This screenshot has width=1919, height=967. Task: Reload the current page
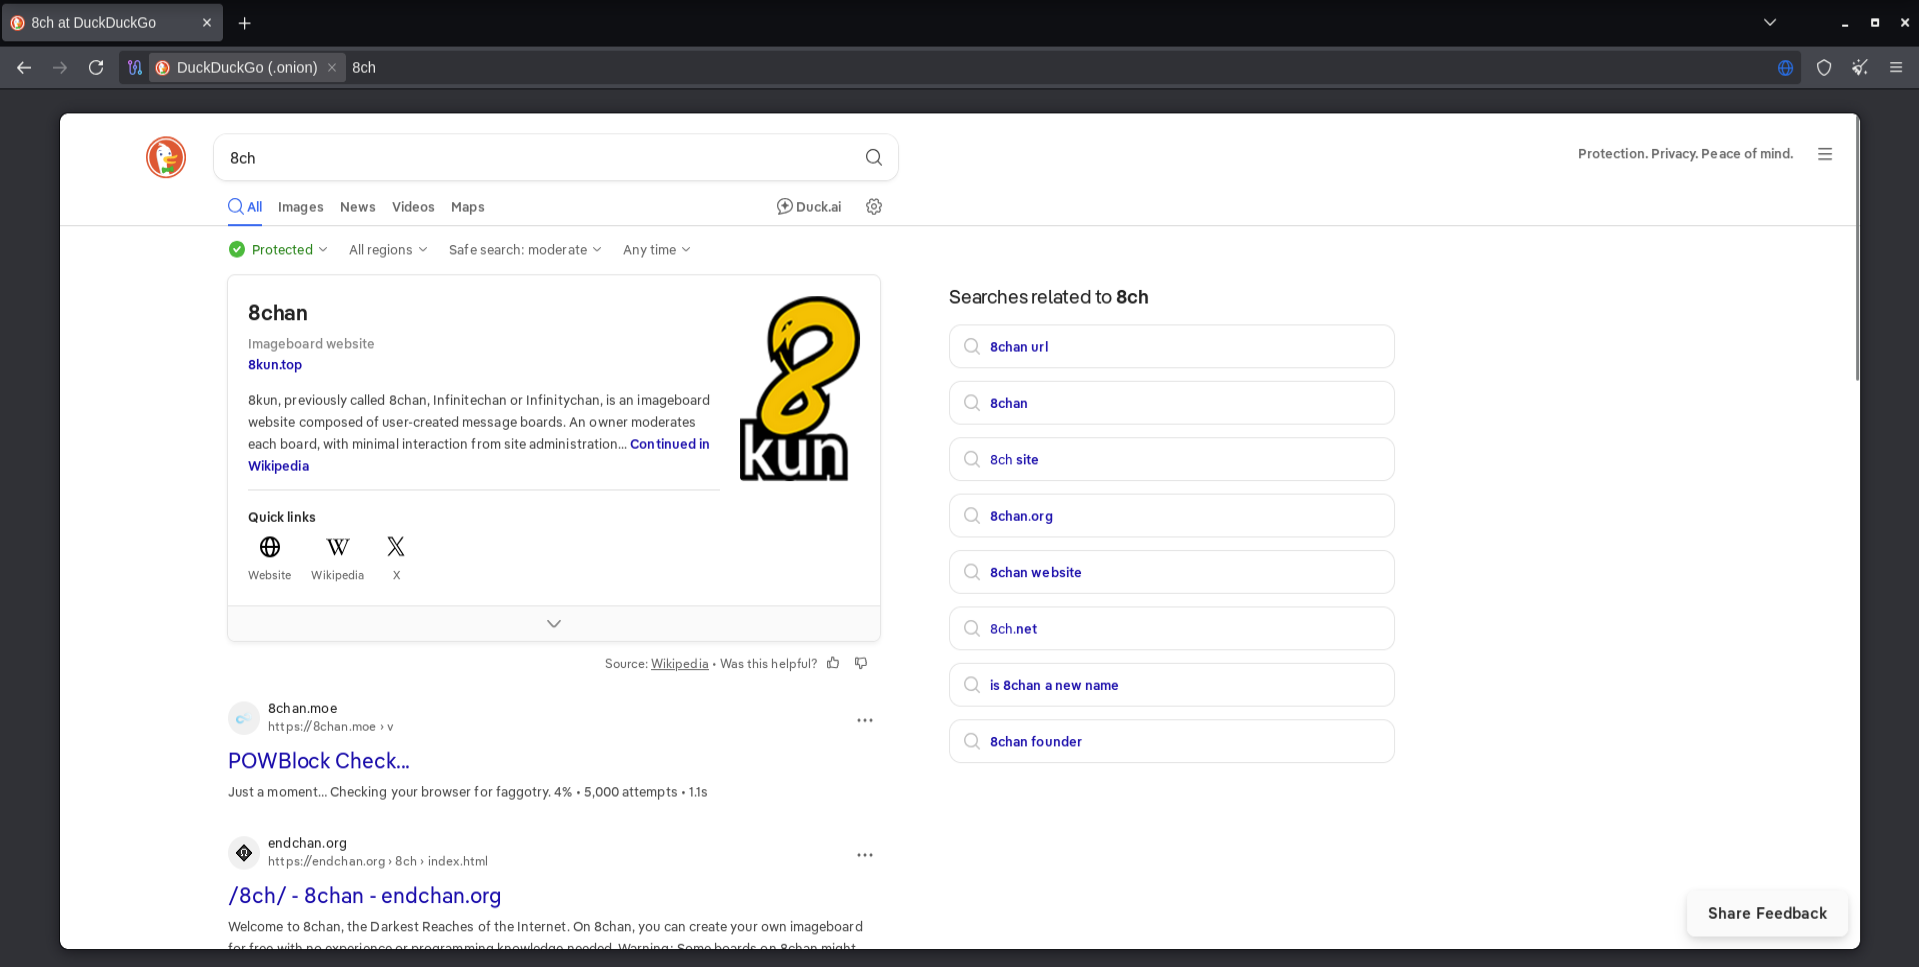click(x=96, y=68)
